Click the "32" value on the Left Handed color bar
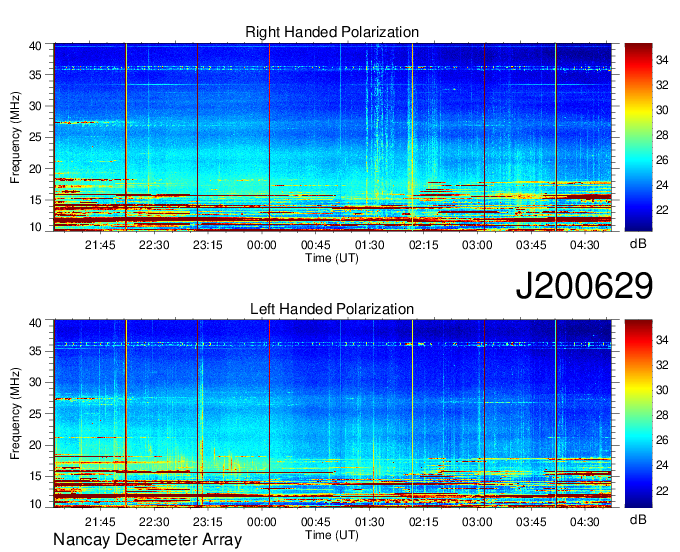Viewport: 680px width, 552px height. pos(662,365)
